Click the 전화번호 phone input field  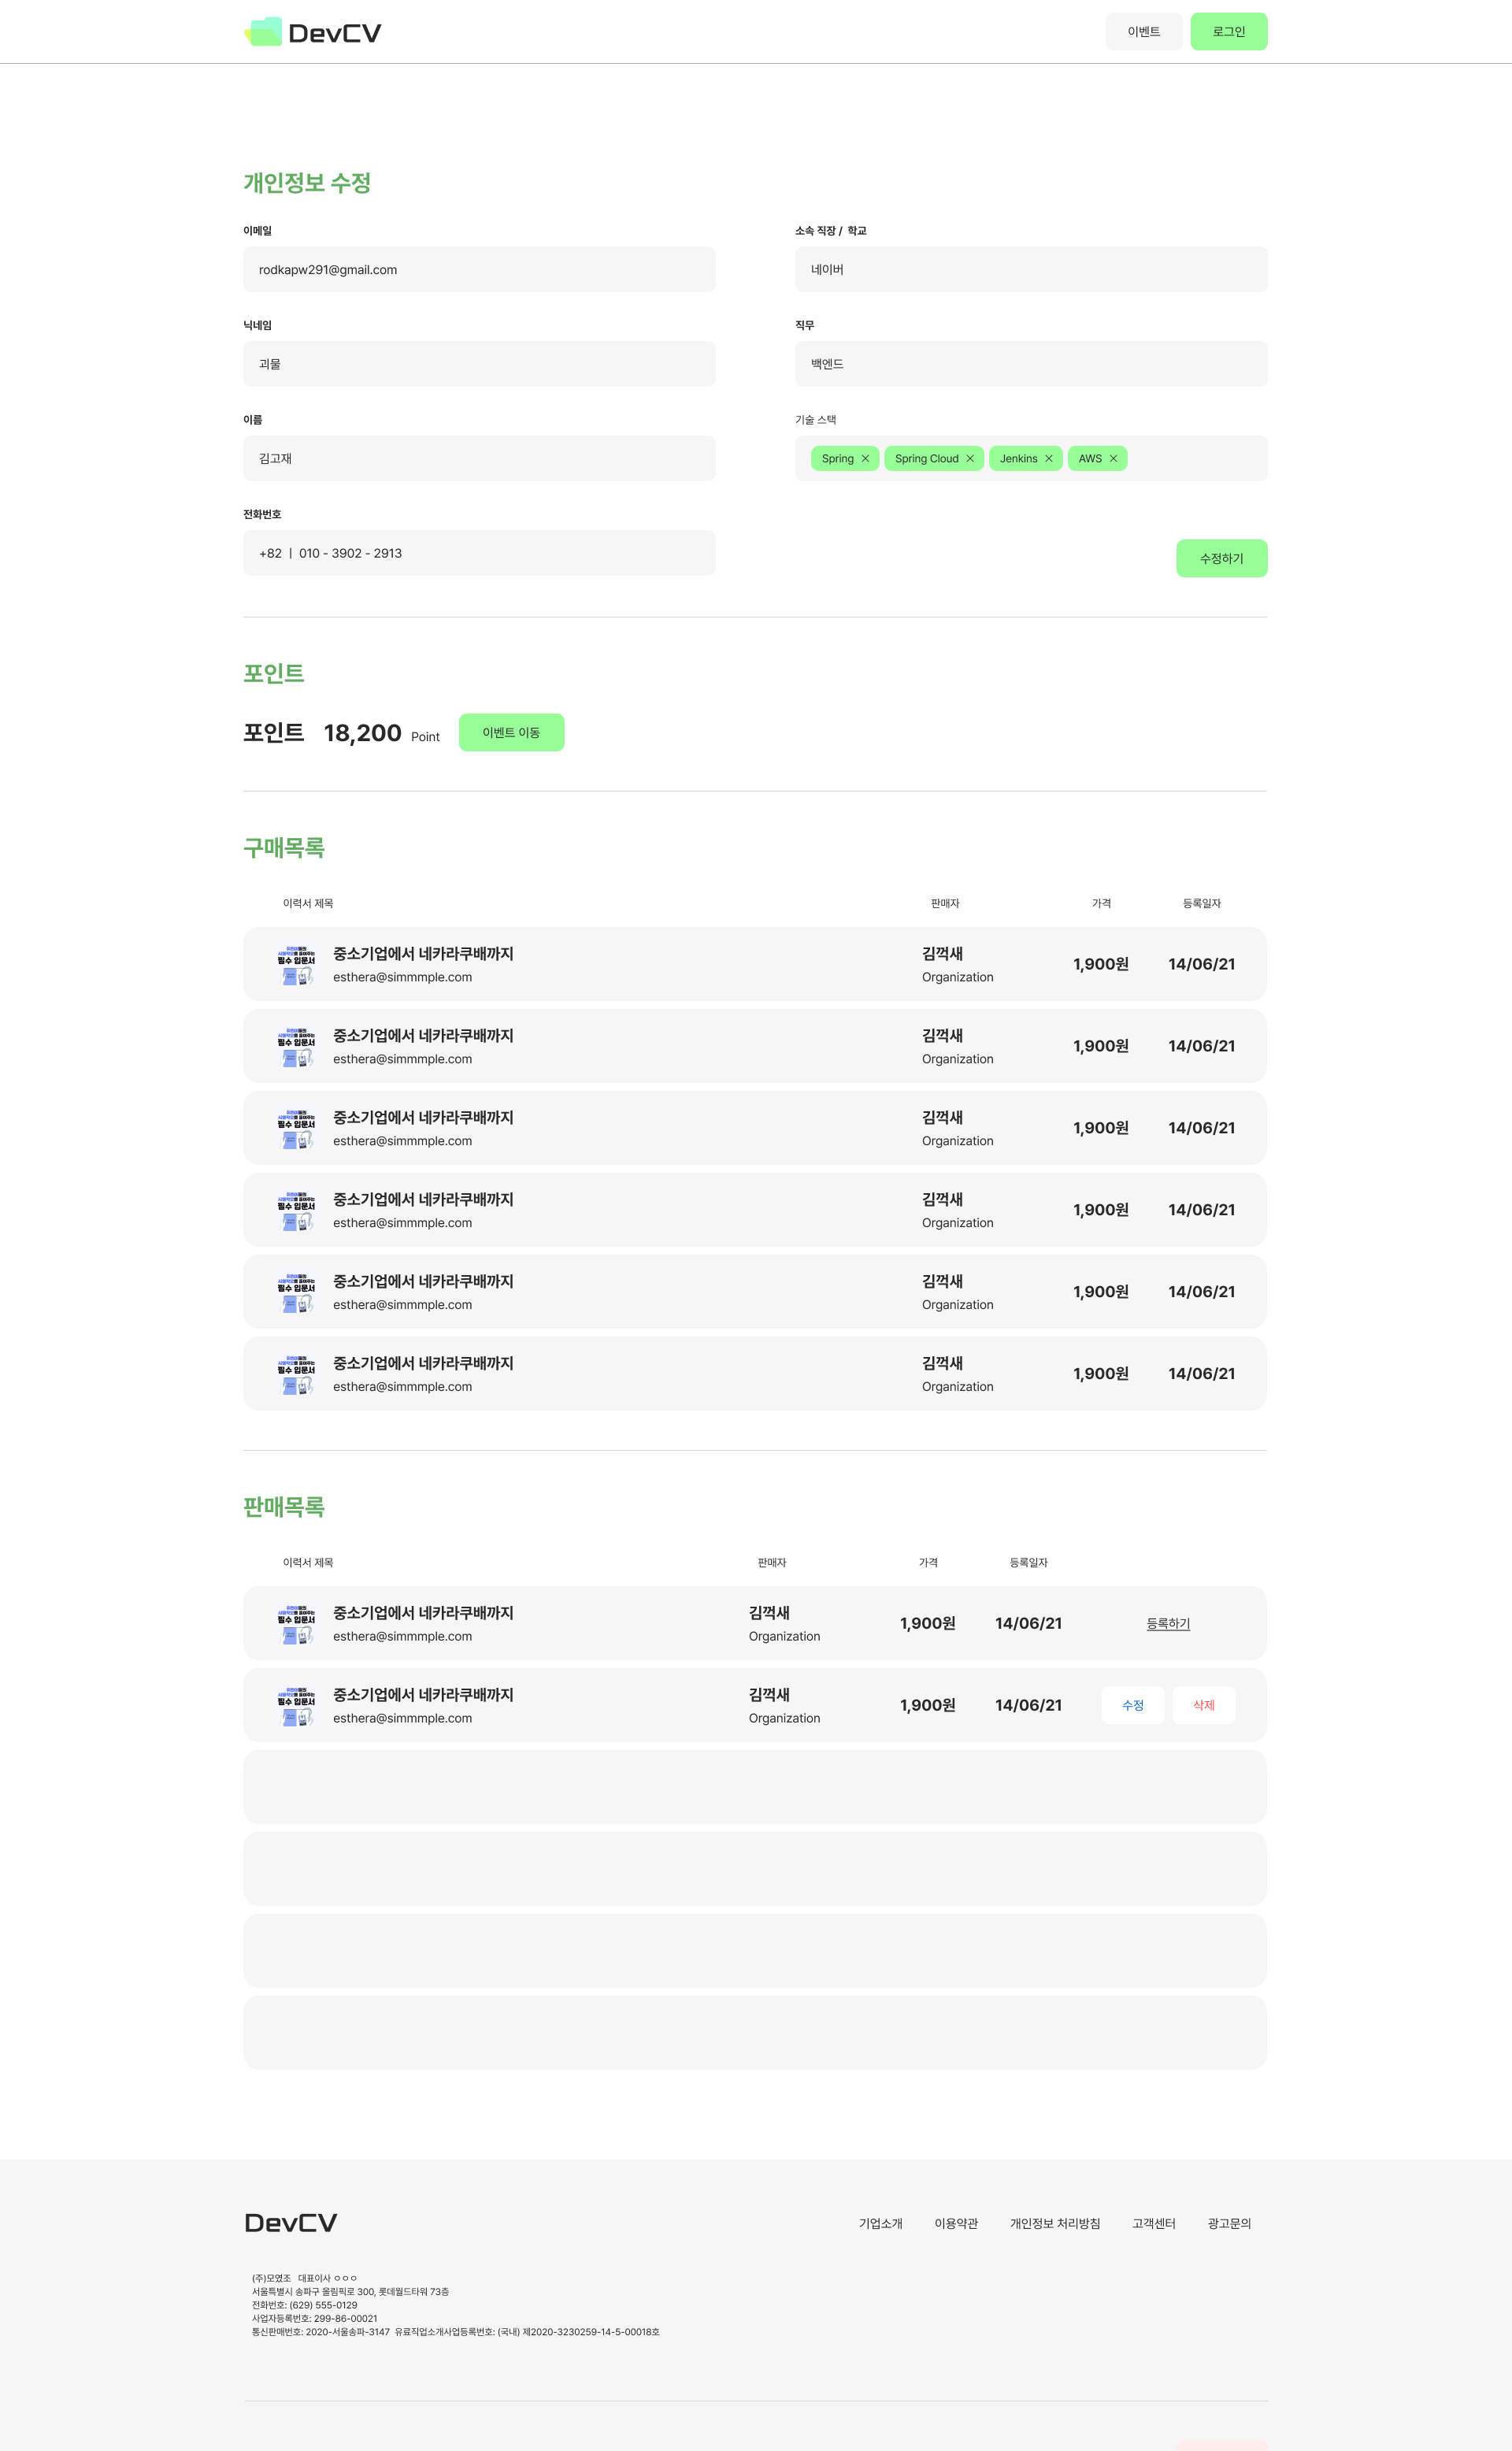(479, 553)
